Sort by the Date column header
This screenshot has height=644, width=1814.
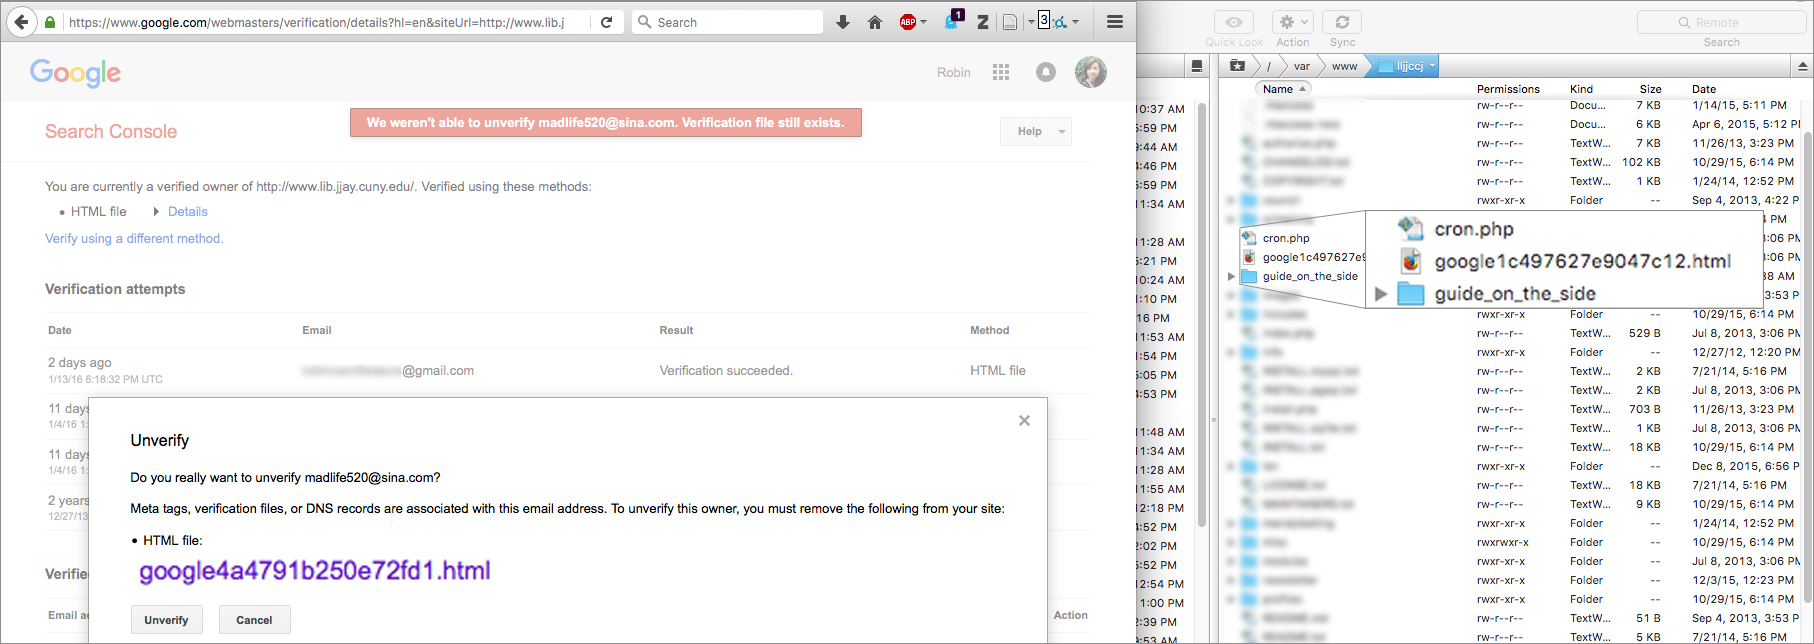1704,89
